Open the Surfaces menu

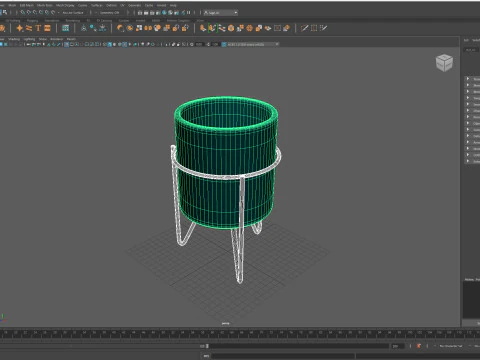[x=97, y=5]
